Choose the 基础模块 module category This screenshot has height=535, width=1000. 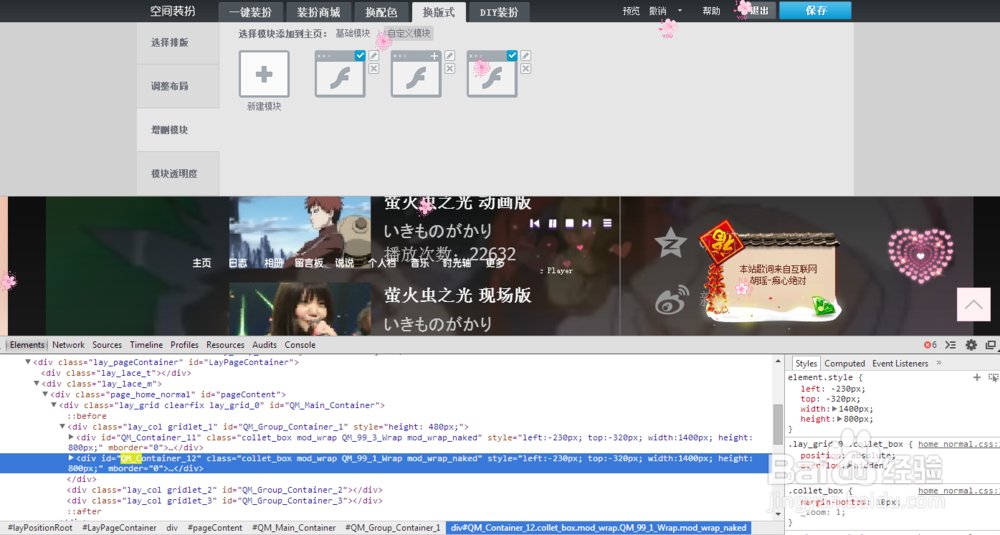[x=353, y=33]
